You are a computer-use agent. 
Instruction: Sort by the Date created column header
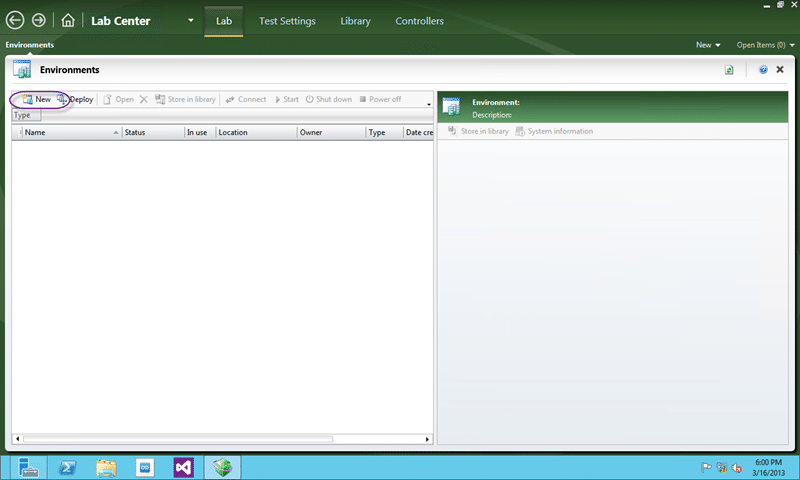(418, 133)
